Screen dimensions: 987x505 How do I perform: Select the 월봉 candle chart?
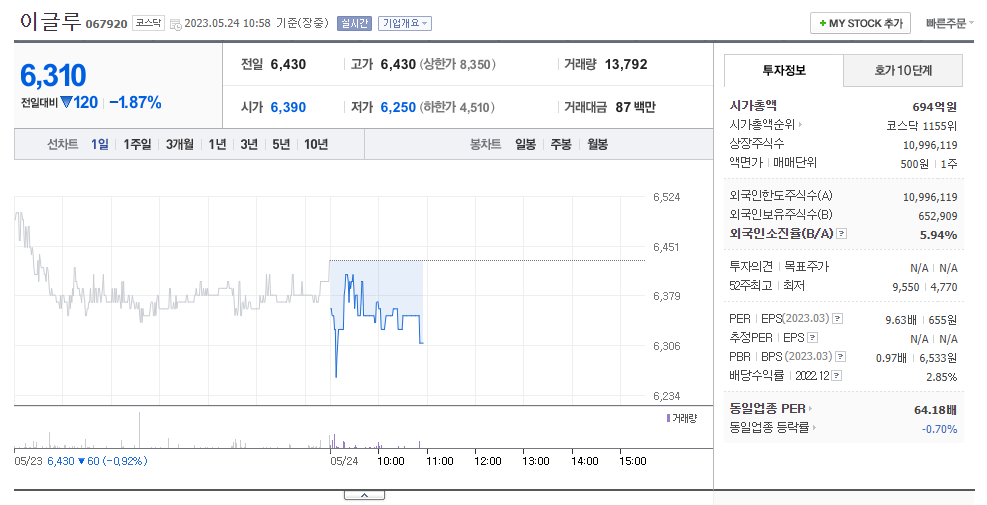click(x=597, y=144)
